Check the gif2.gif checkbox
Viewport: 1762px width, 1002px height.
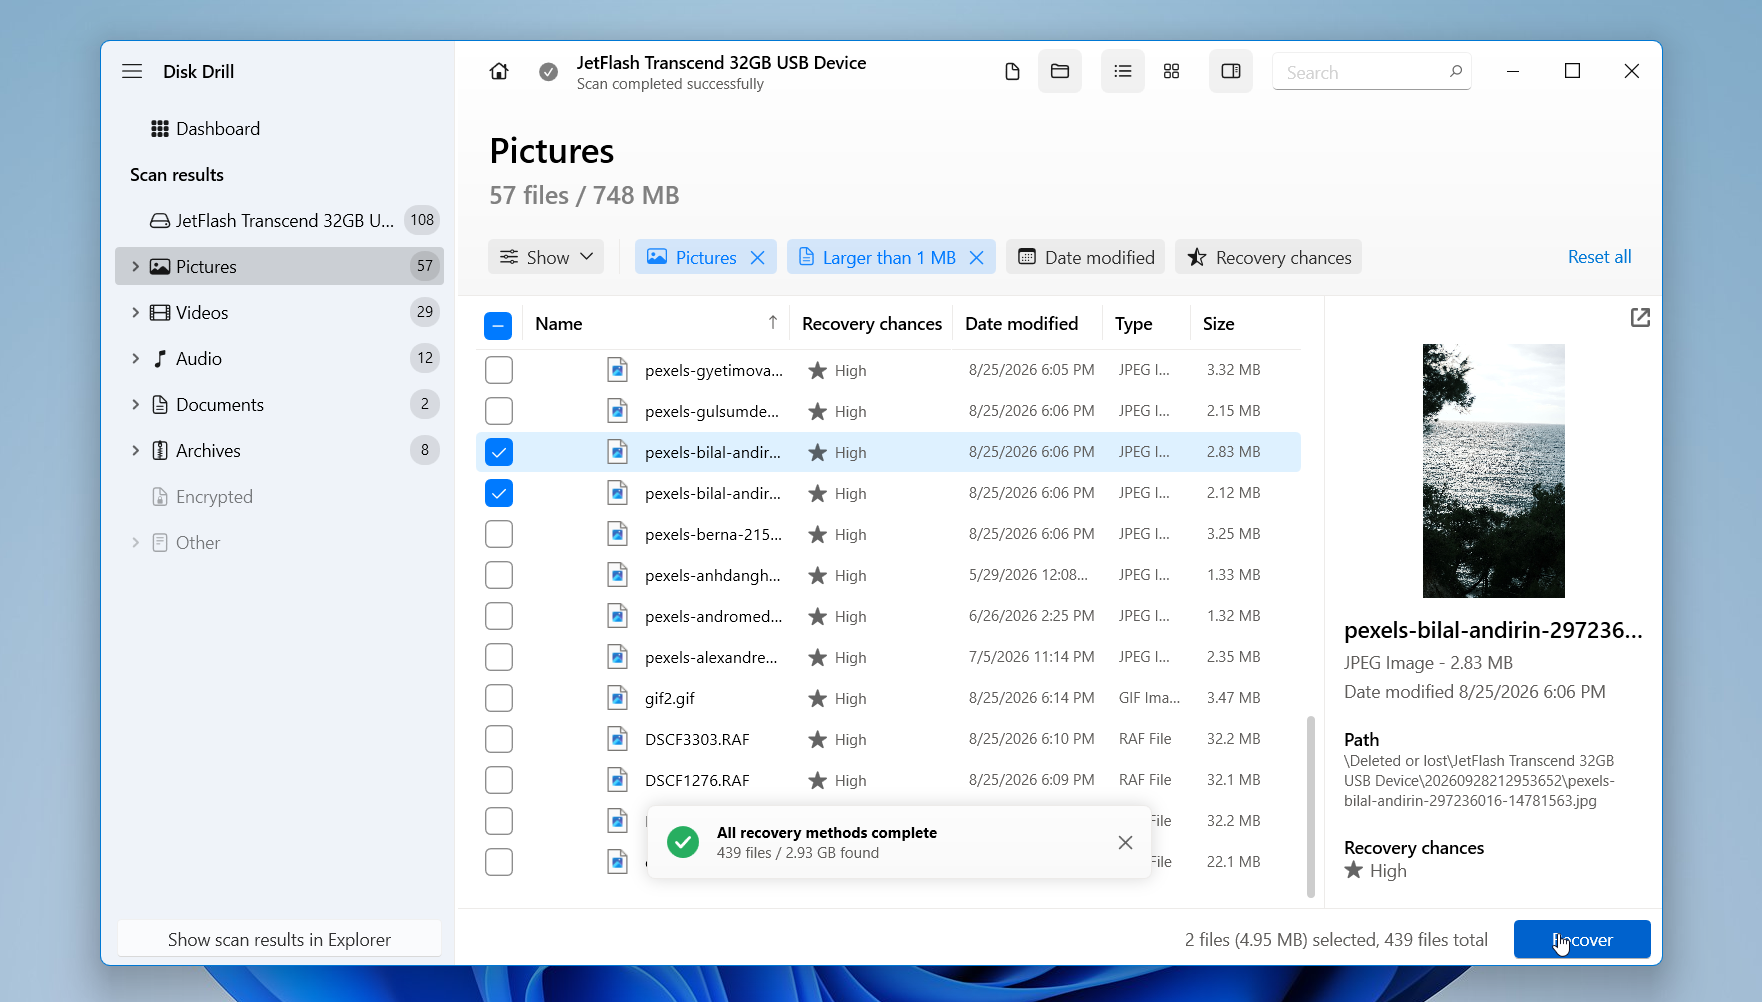tap(499, 698)
